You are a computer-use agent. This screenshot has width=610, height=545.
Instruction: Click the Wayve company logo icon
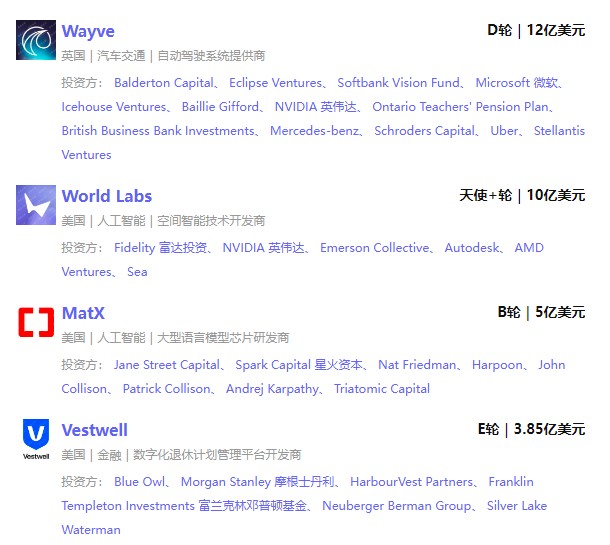pyautogui.click(x=36, y=40)
